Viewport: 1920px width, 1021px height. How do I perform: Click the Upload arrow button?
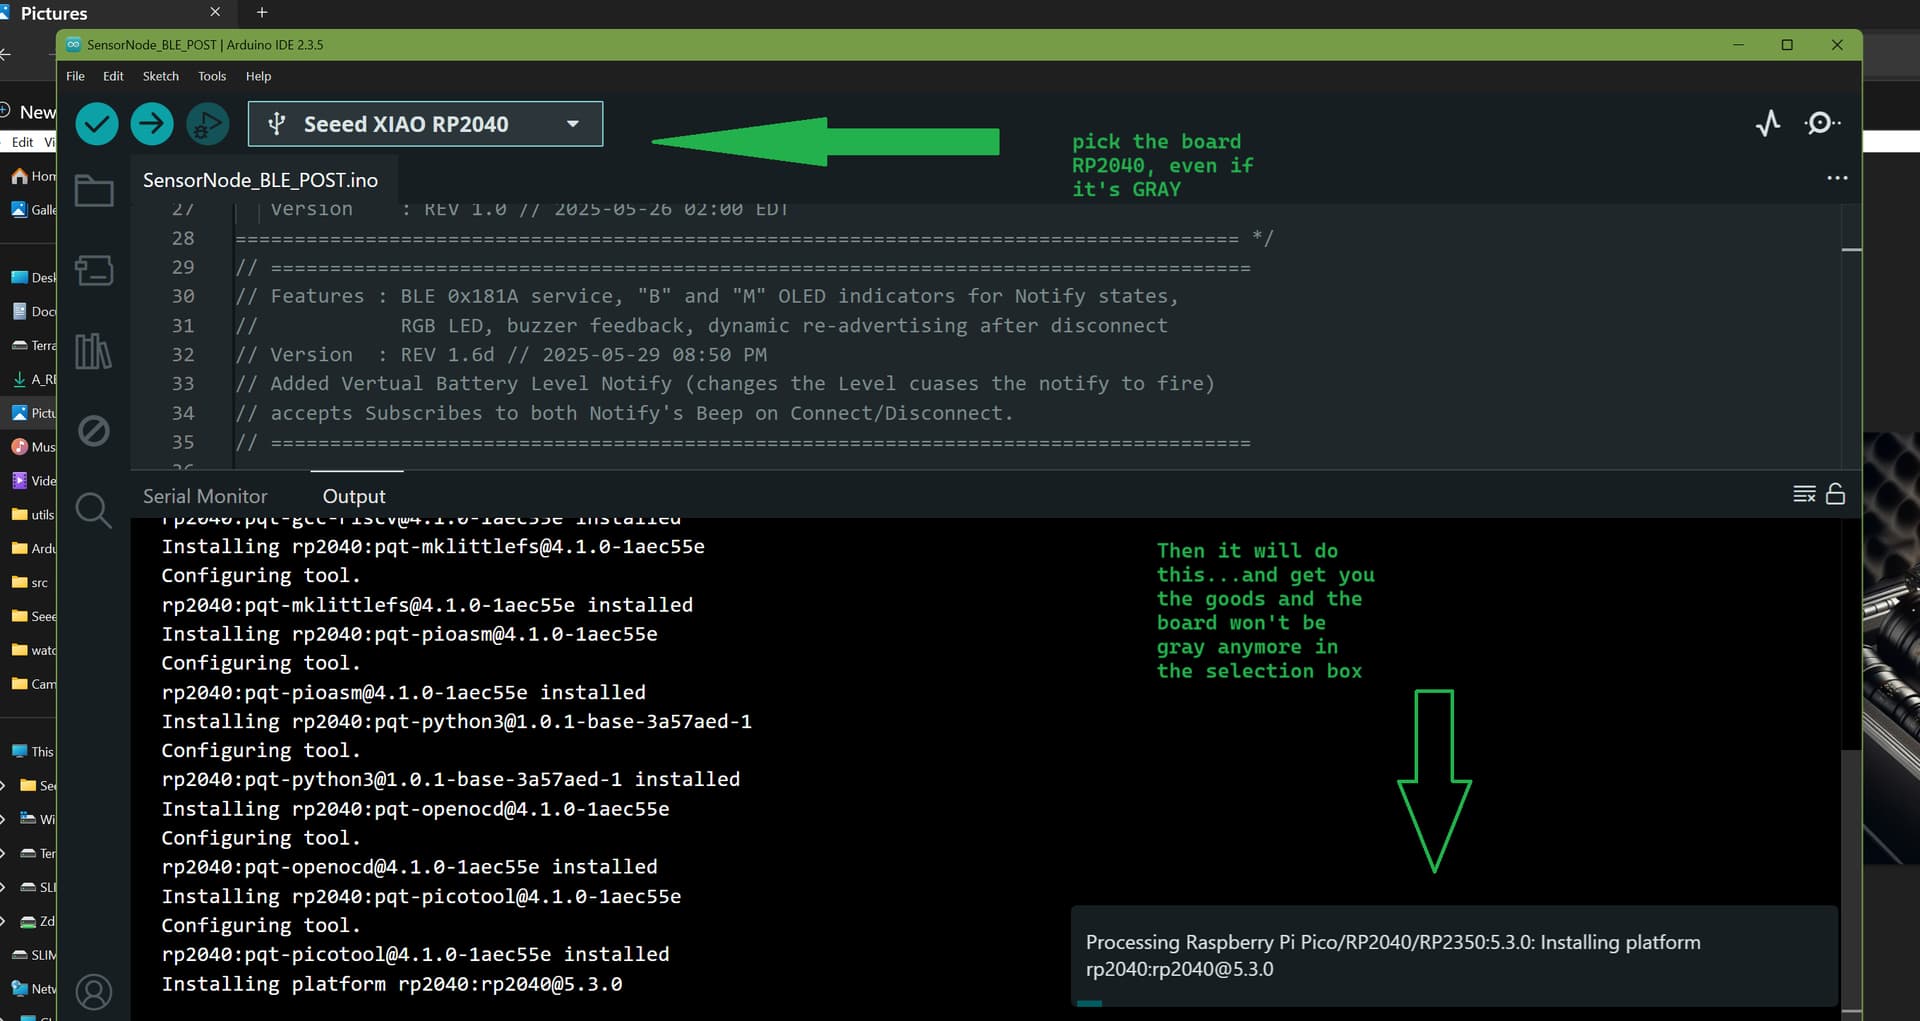point(152,124)
